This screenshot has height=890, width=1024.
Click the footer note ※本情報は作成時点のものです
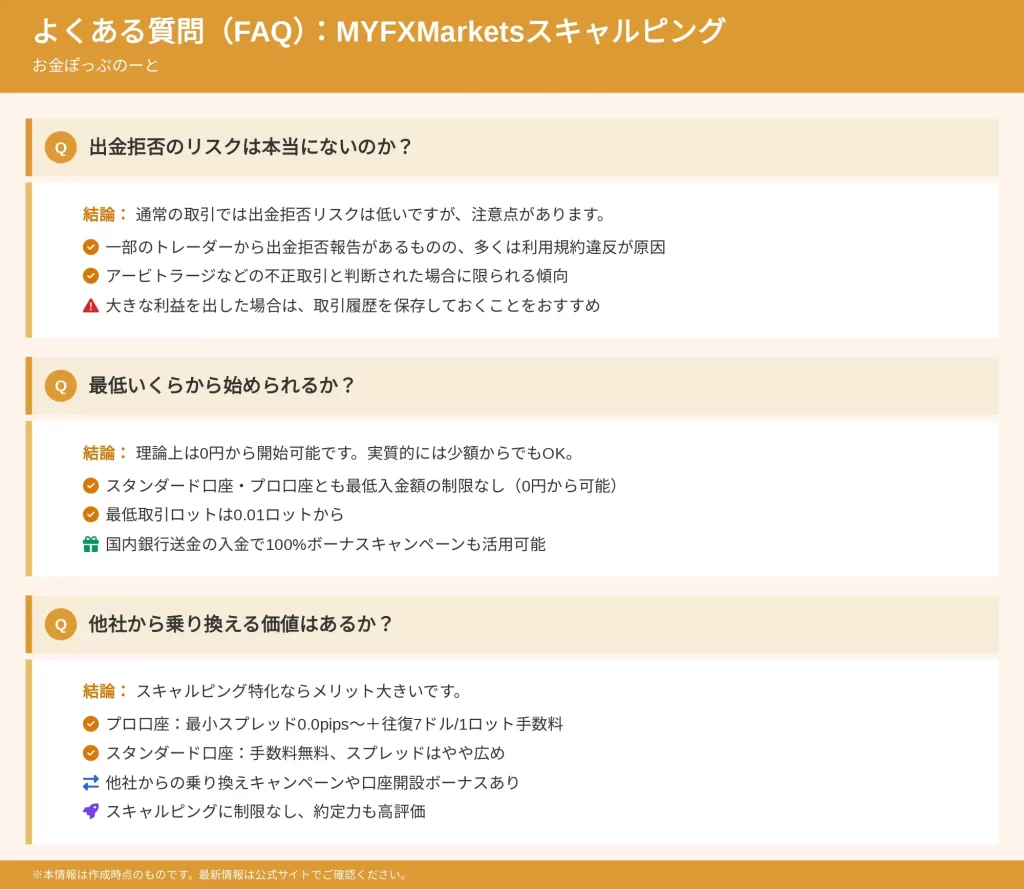pos(220,875)
